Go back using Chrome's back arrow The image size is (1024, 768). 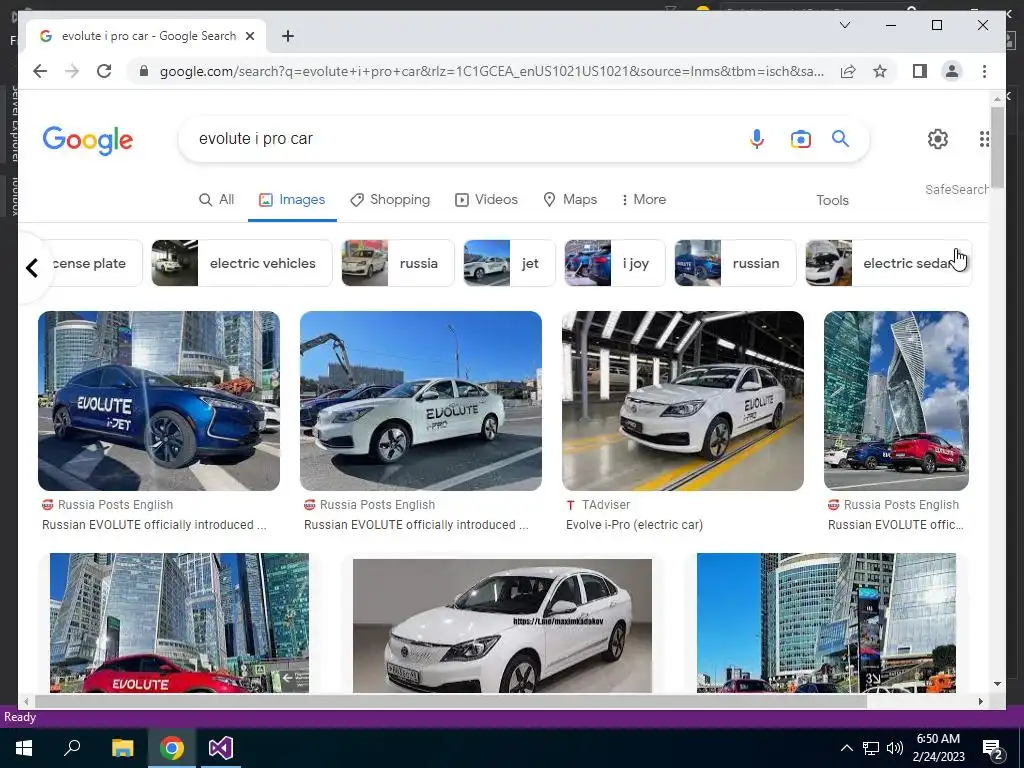(40, 71)
